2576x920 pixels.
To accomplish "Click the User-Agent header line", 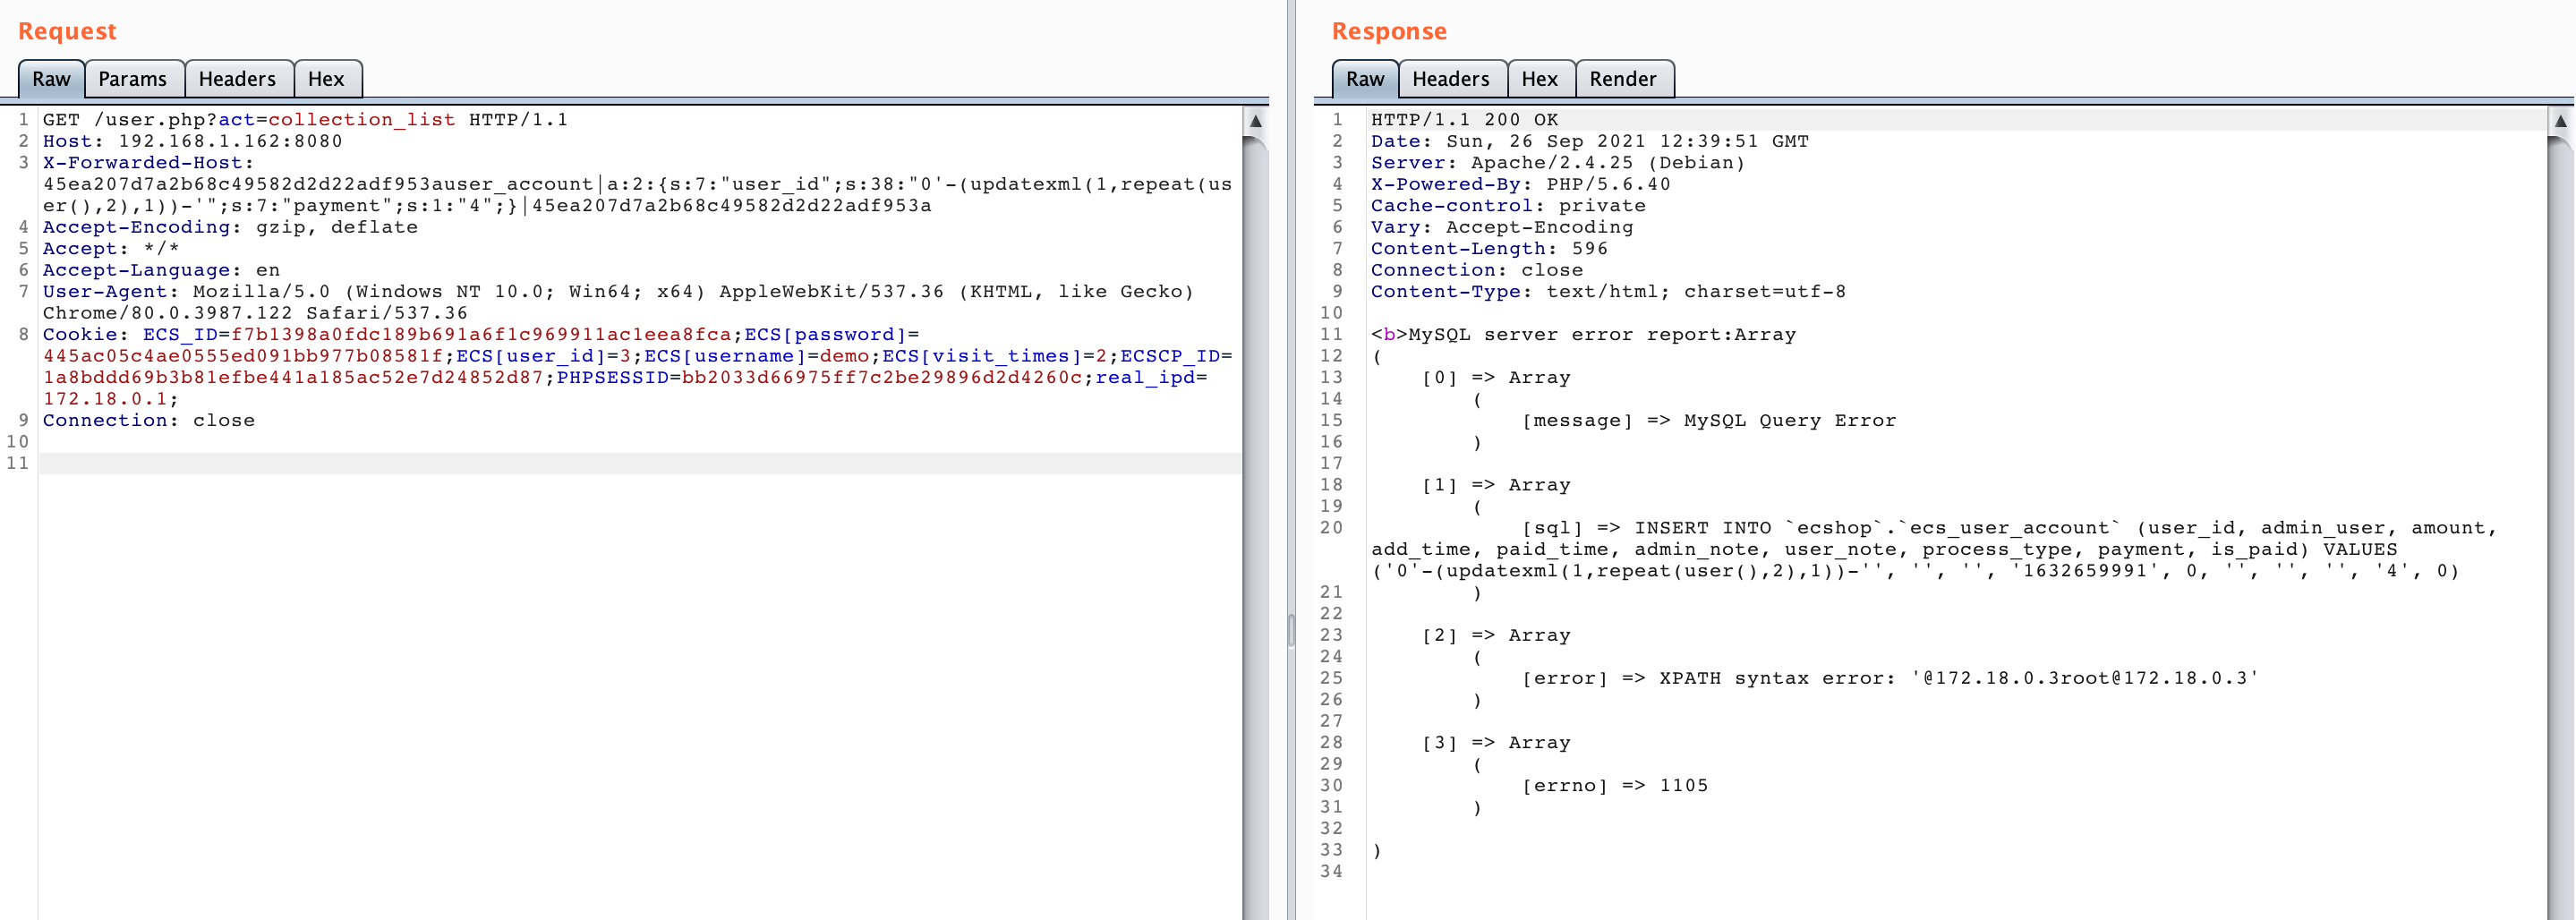I will click(618, 302).
